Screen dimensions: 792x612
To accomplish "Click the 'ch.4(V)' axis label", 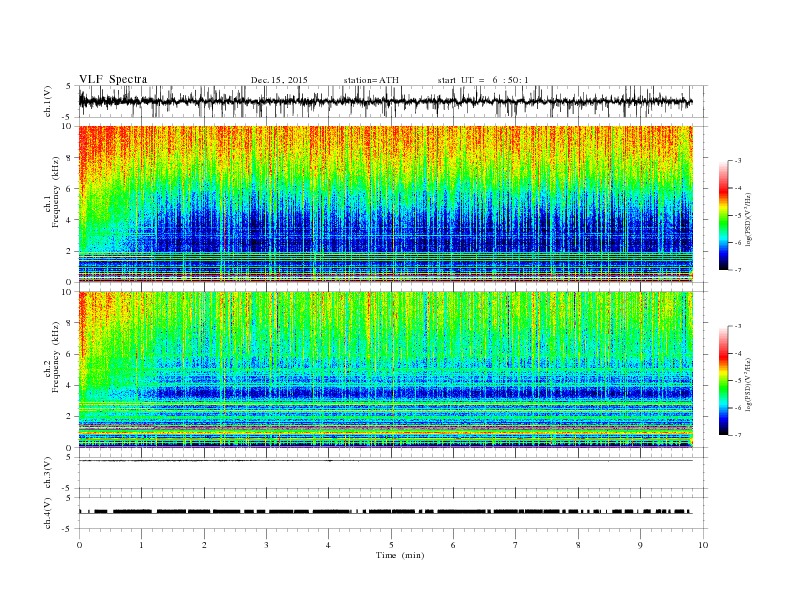I will (47, 513).
